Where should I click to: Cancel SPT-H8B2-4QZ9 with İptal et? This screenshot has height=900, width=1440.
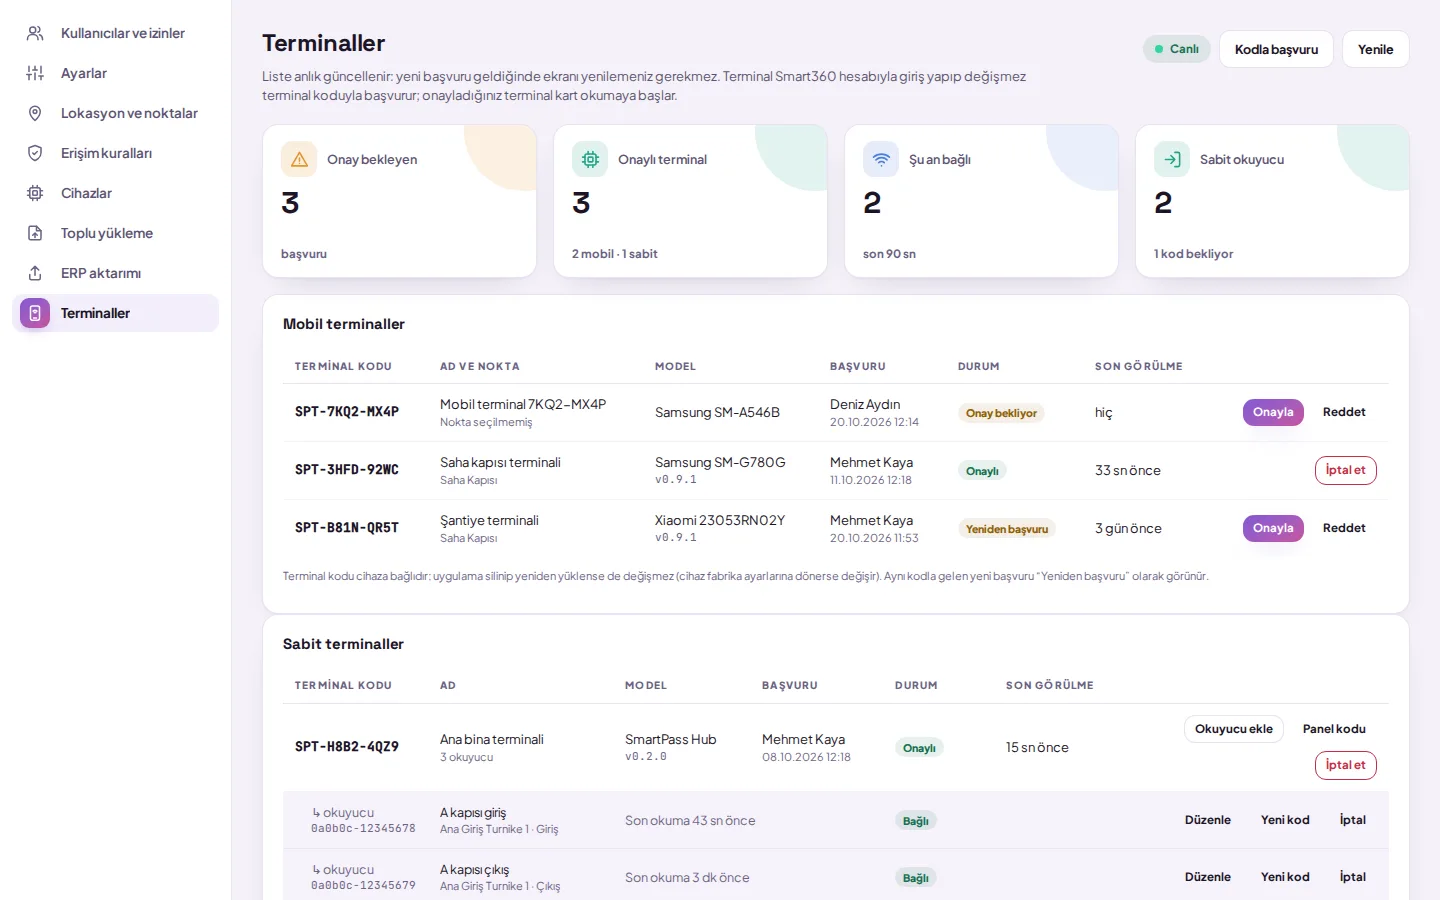coord(1346,765)
